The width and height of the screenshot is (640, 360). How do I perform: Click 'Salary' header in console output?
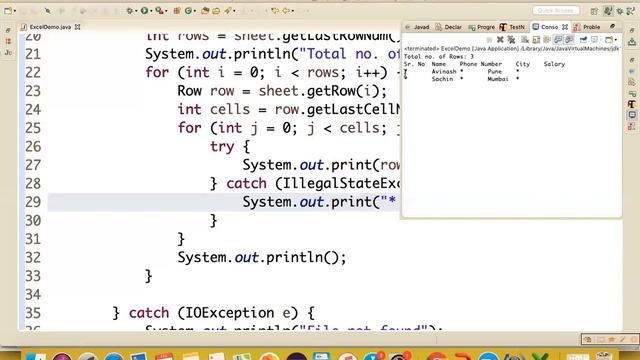[554, 64]
